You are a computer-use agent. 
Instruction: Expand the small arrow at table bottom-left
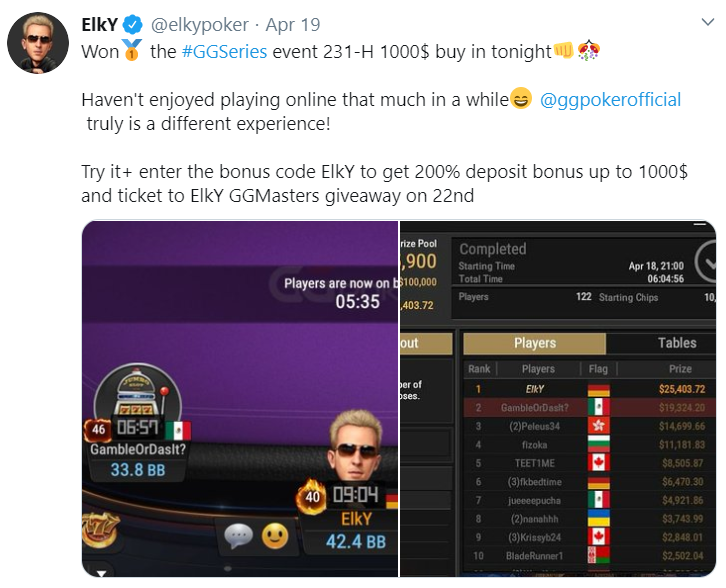101,573
